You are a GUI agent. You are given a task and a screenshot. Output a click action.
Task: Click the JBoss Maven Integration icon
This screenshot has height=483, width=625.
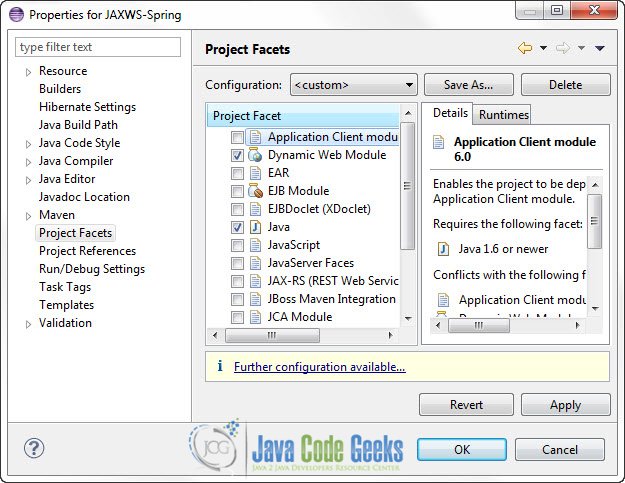pos(255,299)
